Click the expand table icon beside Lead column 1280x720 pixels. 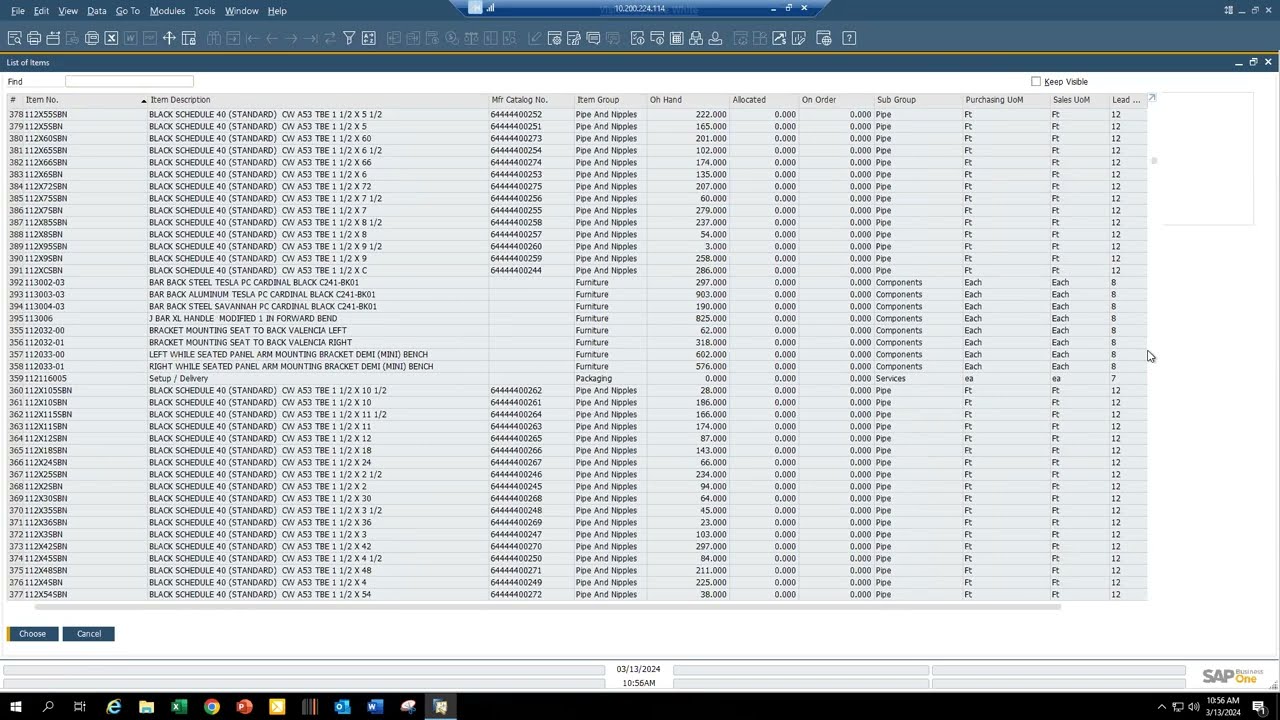pyautogui.click(x=1152, y=98)
